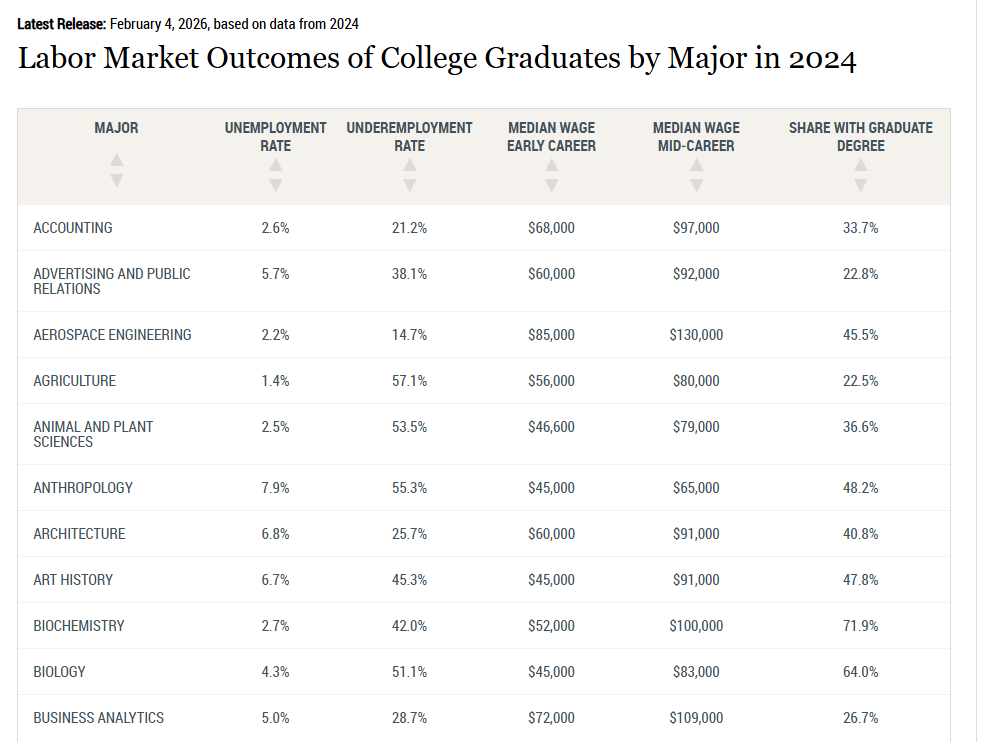Select the Aerospace Engineering row label
Image resolution: width=997 pixels, height=742 pixels.
click(112, 335)
